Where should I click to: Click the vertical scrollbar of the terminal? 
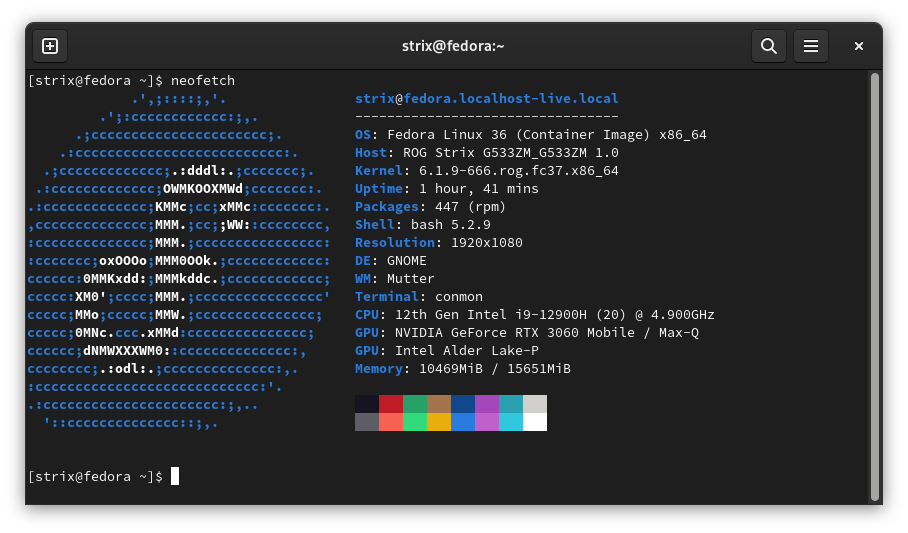click(x=874, y=287)
